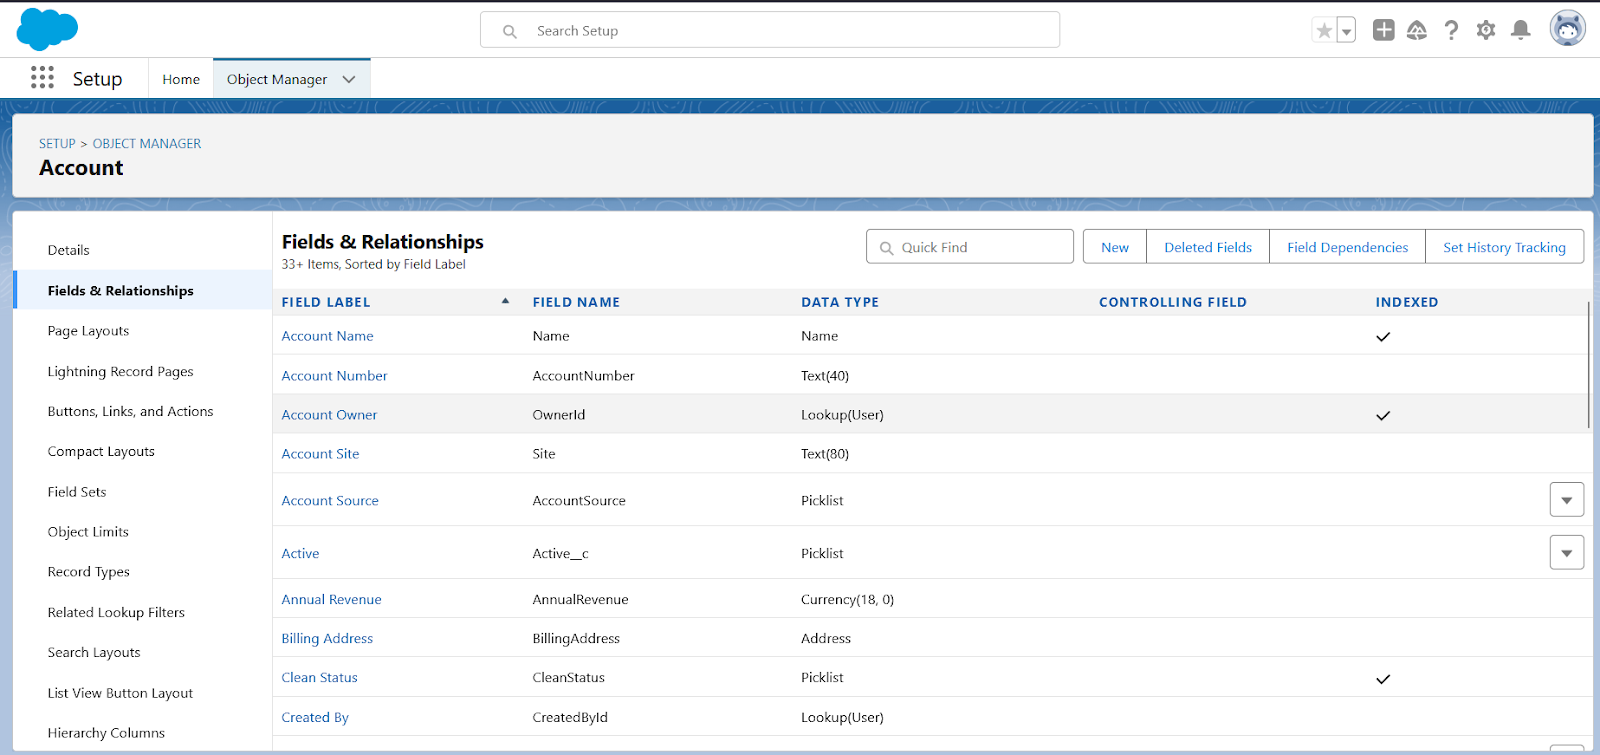Click the Clean Status indexed checkmark
Viewport: 1600px width, 755px height.
(x=1383, y=680)
